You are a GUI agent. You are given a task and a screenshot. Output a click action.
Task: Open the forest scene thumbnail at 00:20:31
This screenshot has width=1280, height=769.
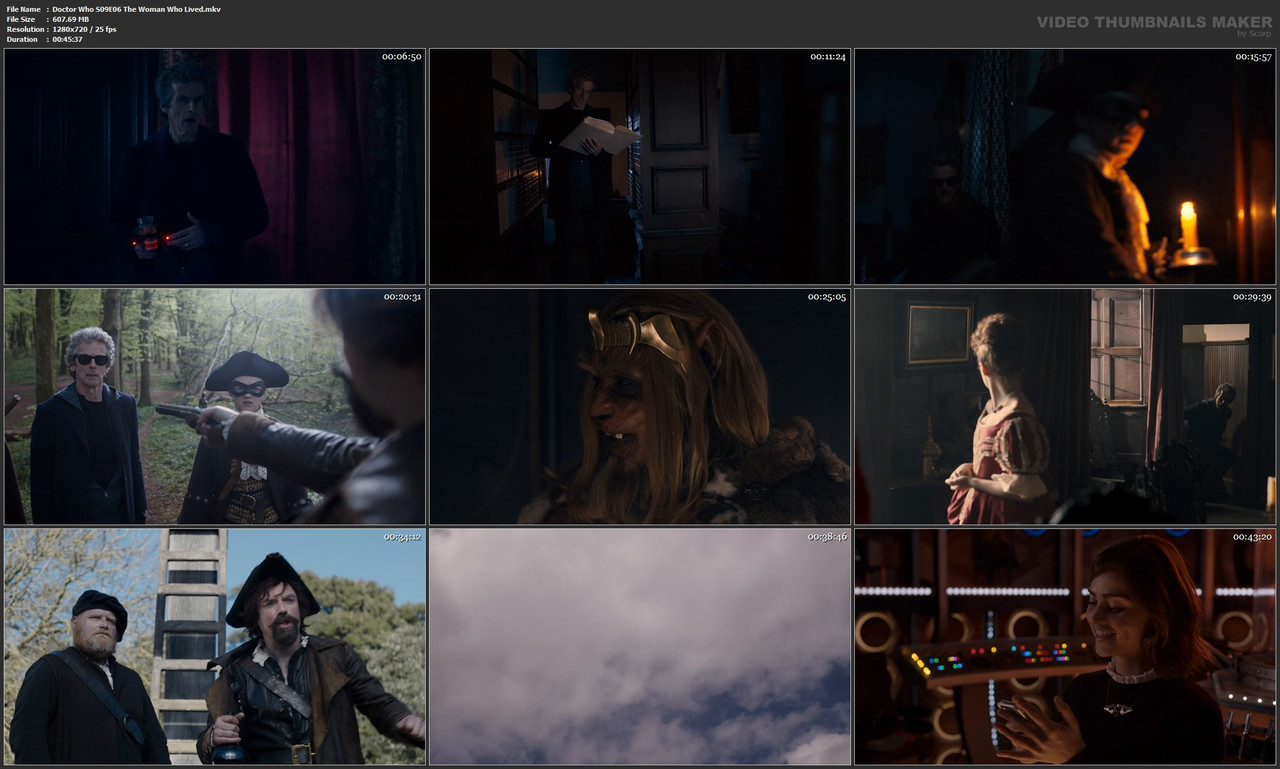(215, 407)
